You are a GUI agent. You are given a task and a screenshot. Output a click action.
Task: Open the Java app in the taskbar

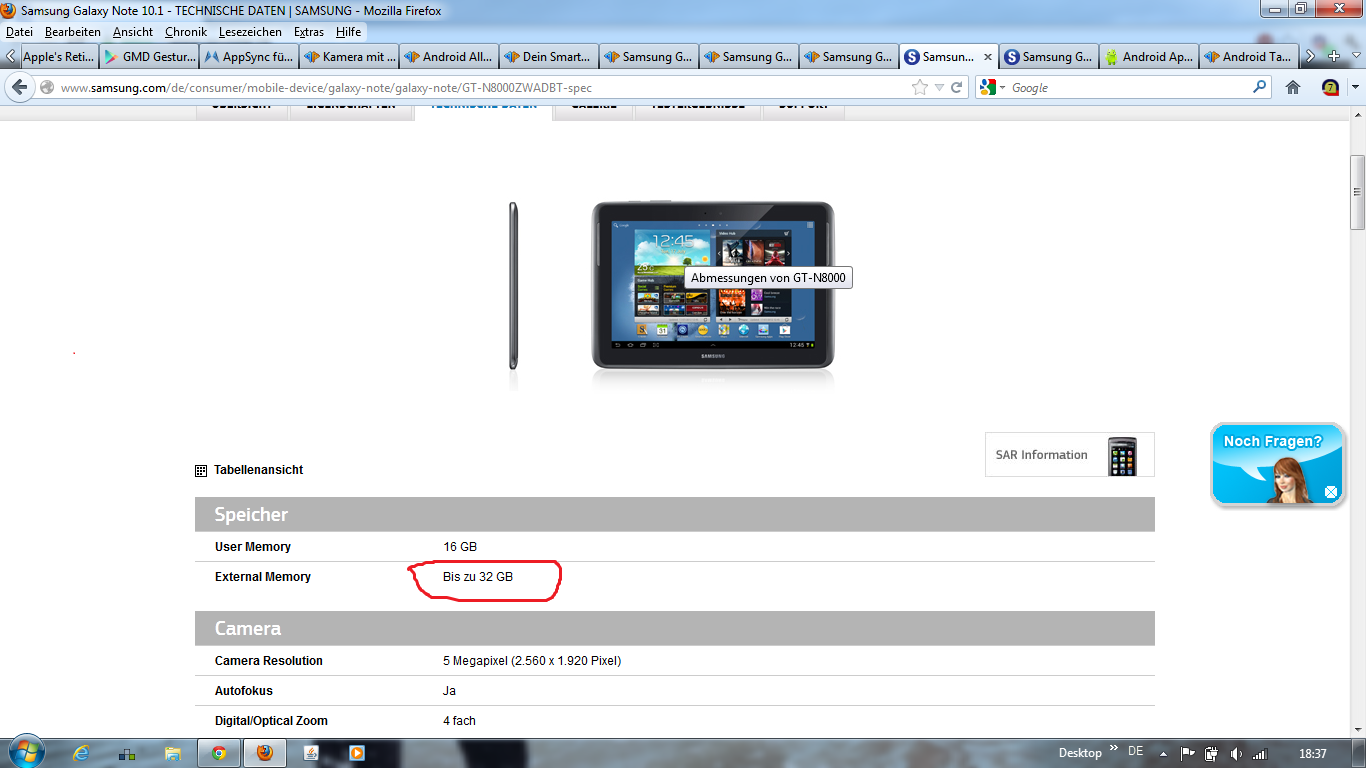311,753
